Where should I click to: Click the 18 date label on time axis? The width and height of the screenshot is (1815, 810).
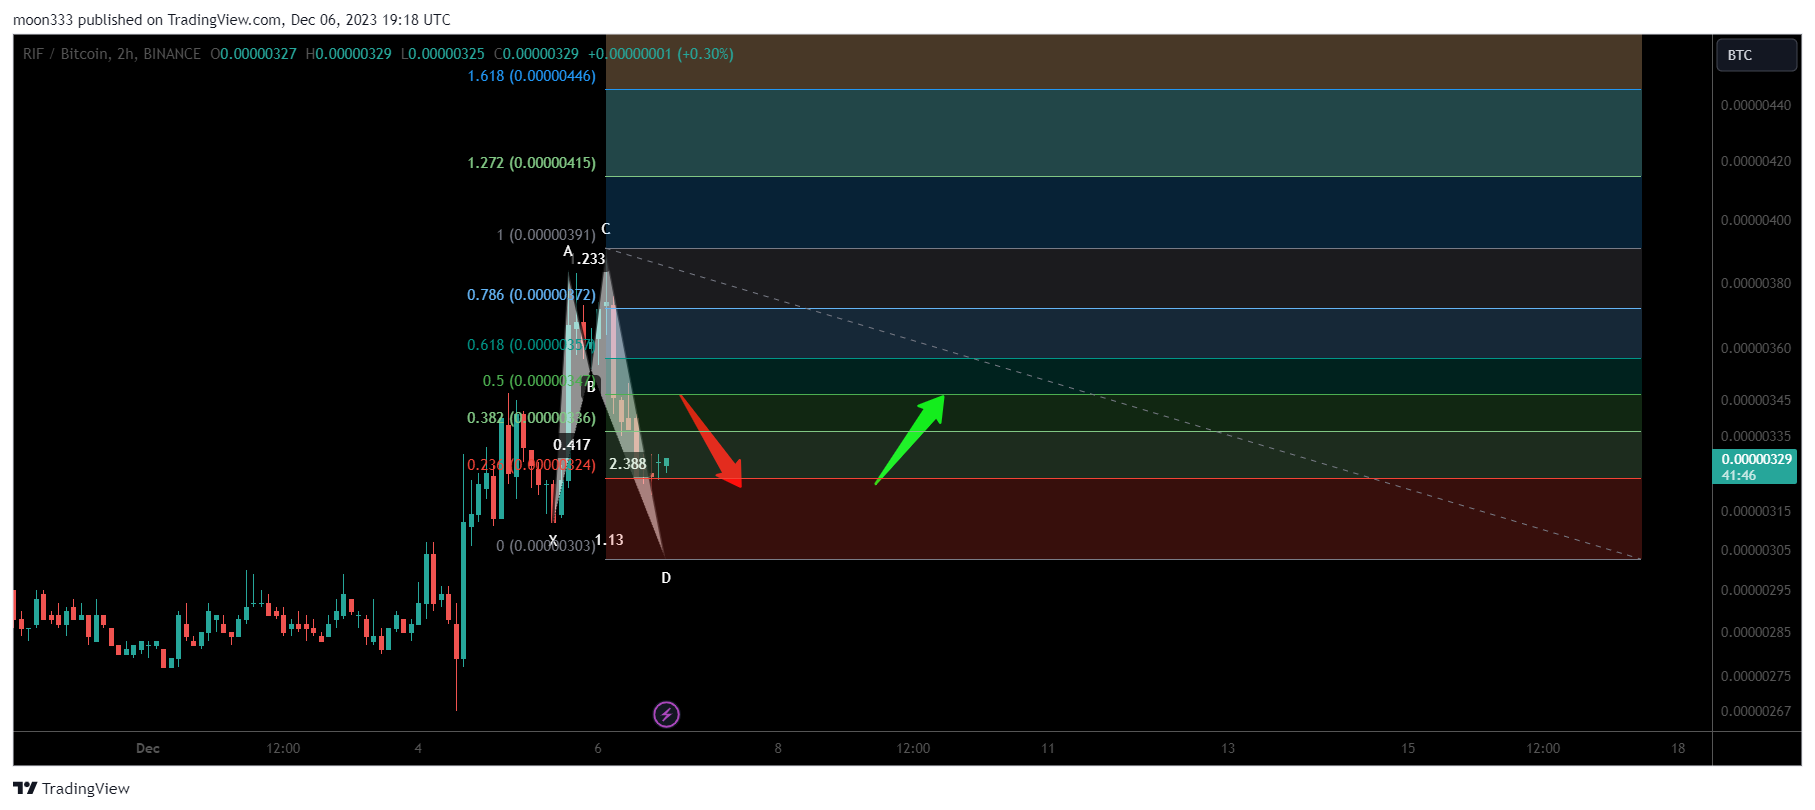click(x=1678, y=748)
